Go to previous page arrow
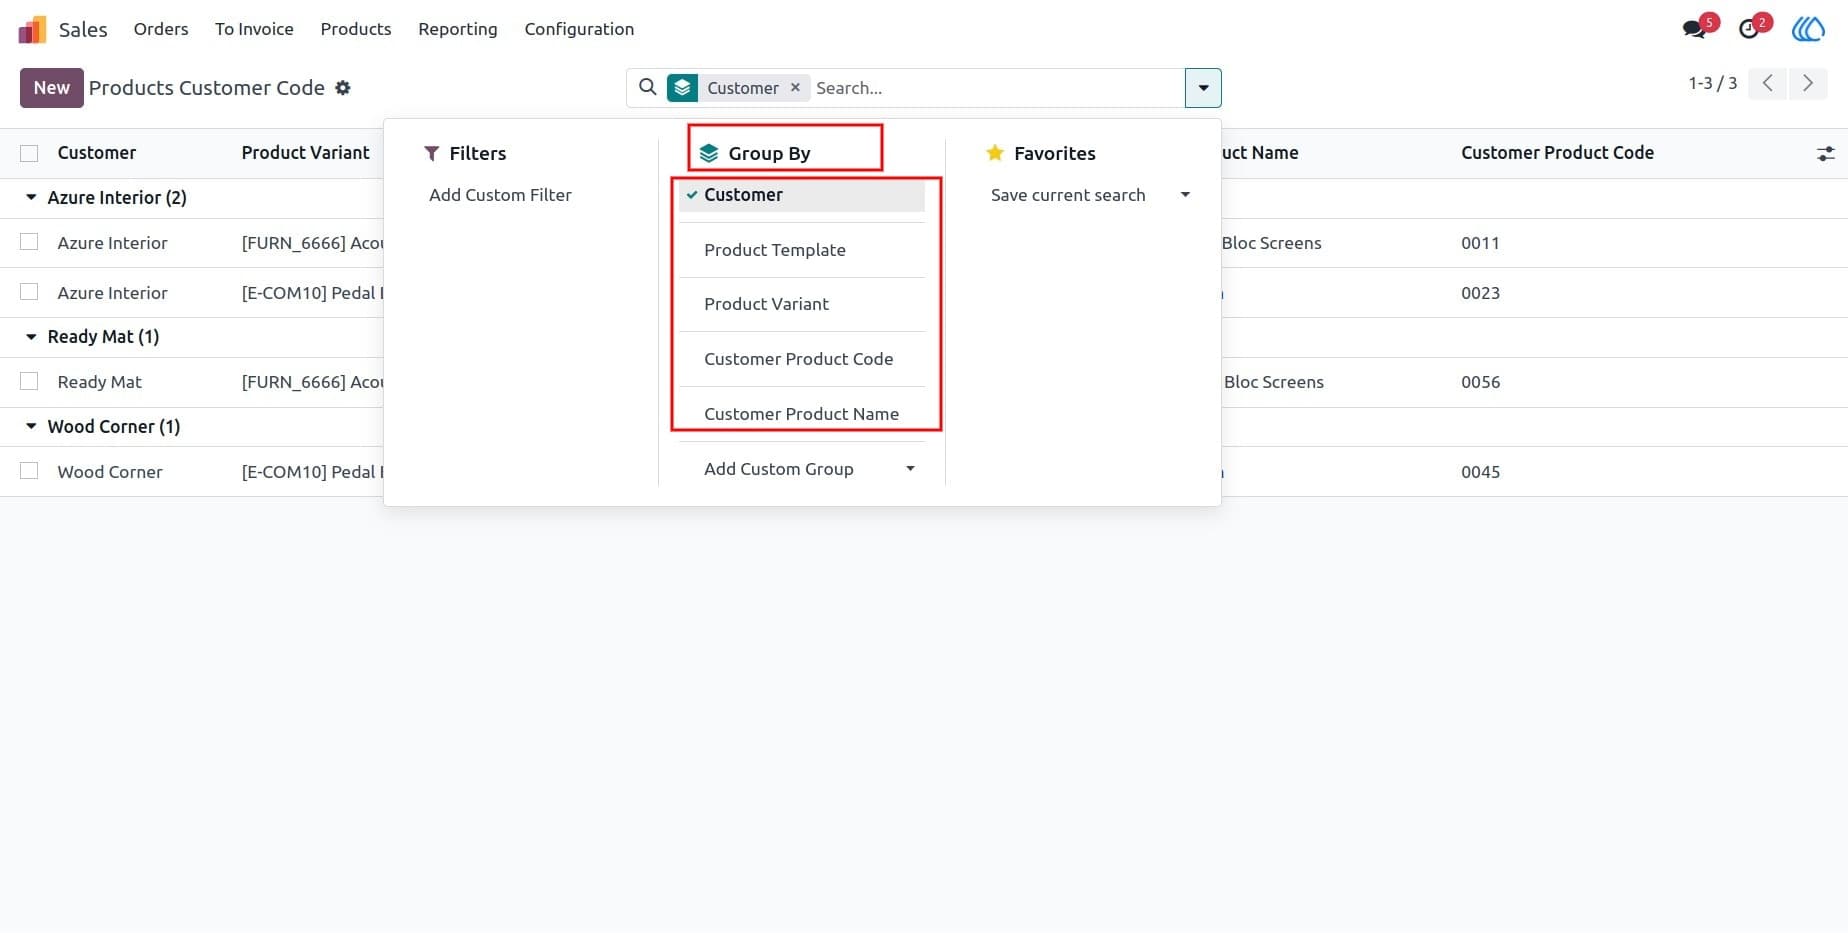The width and height of the screenshot is (1848, 933). (1768, 83)
